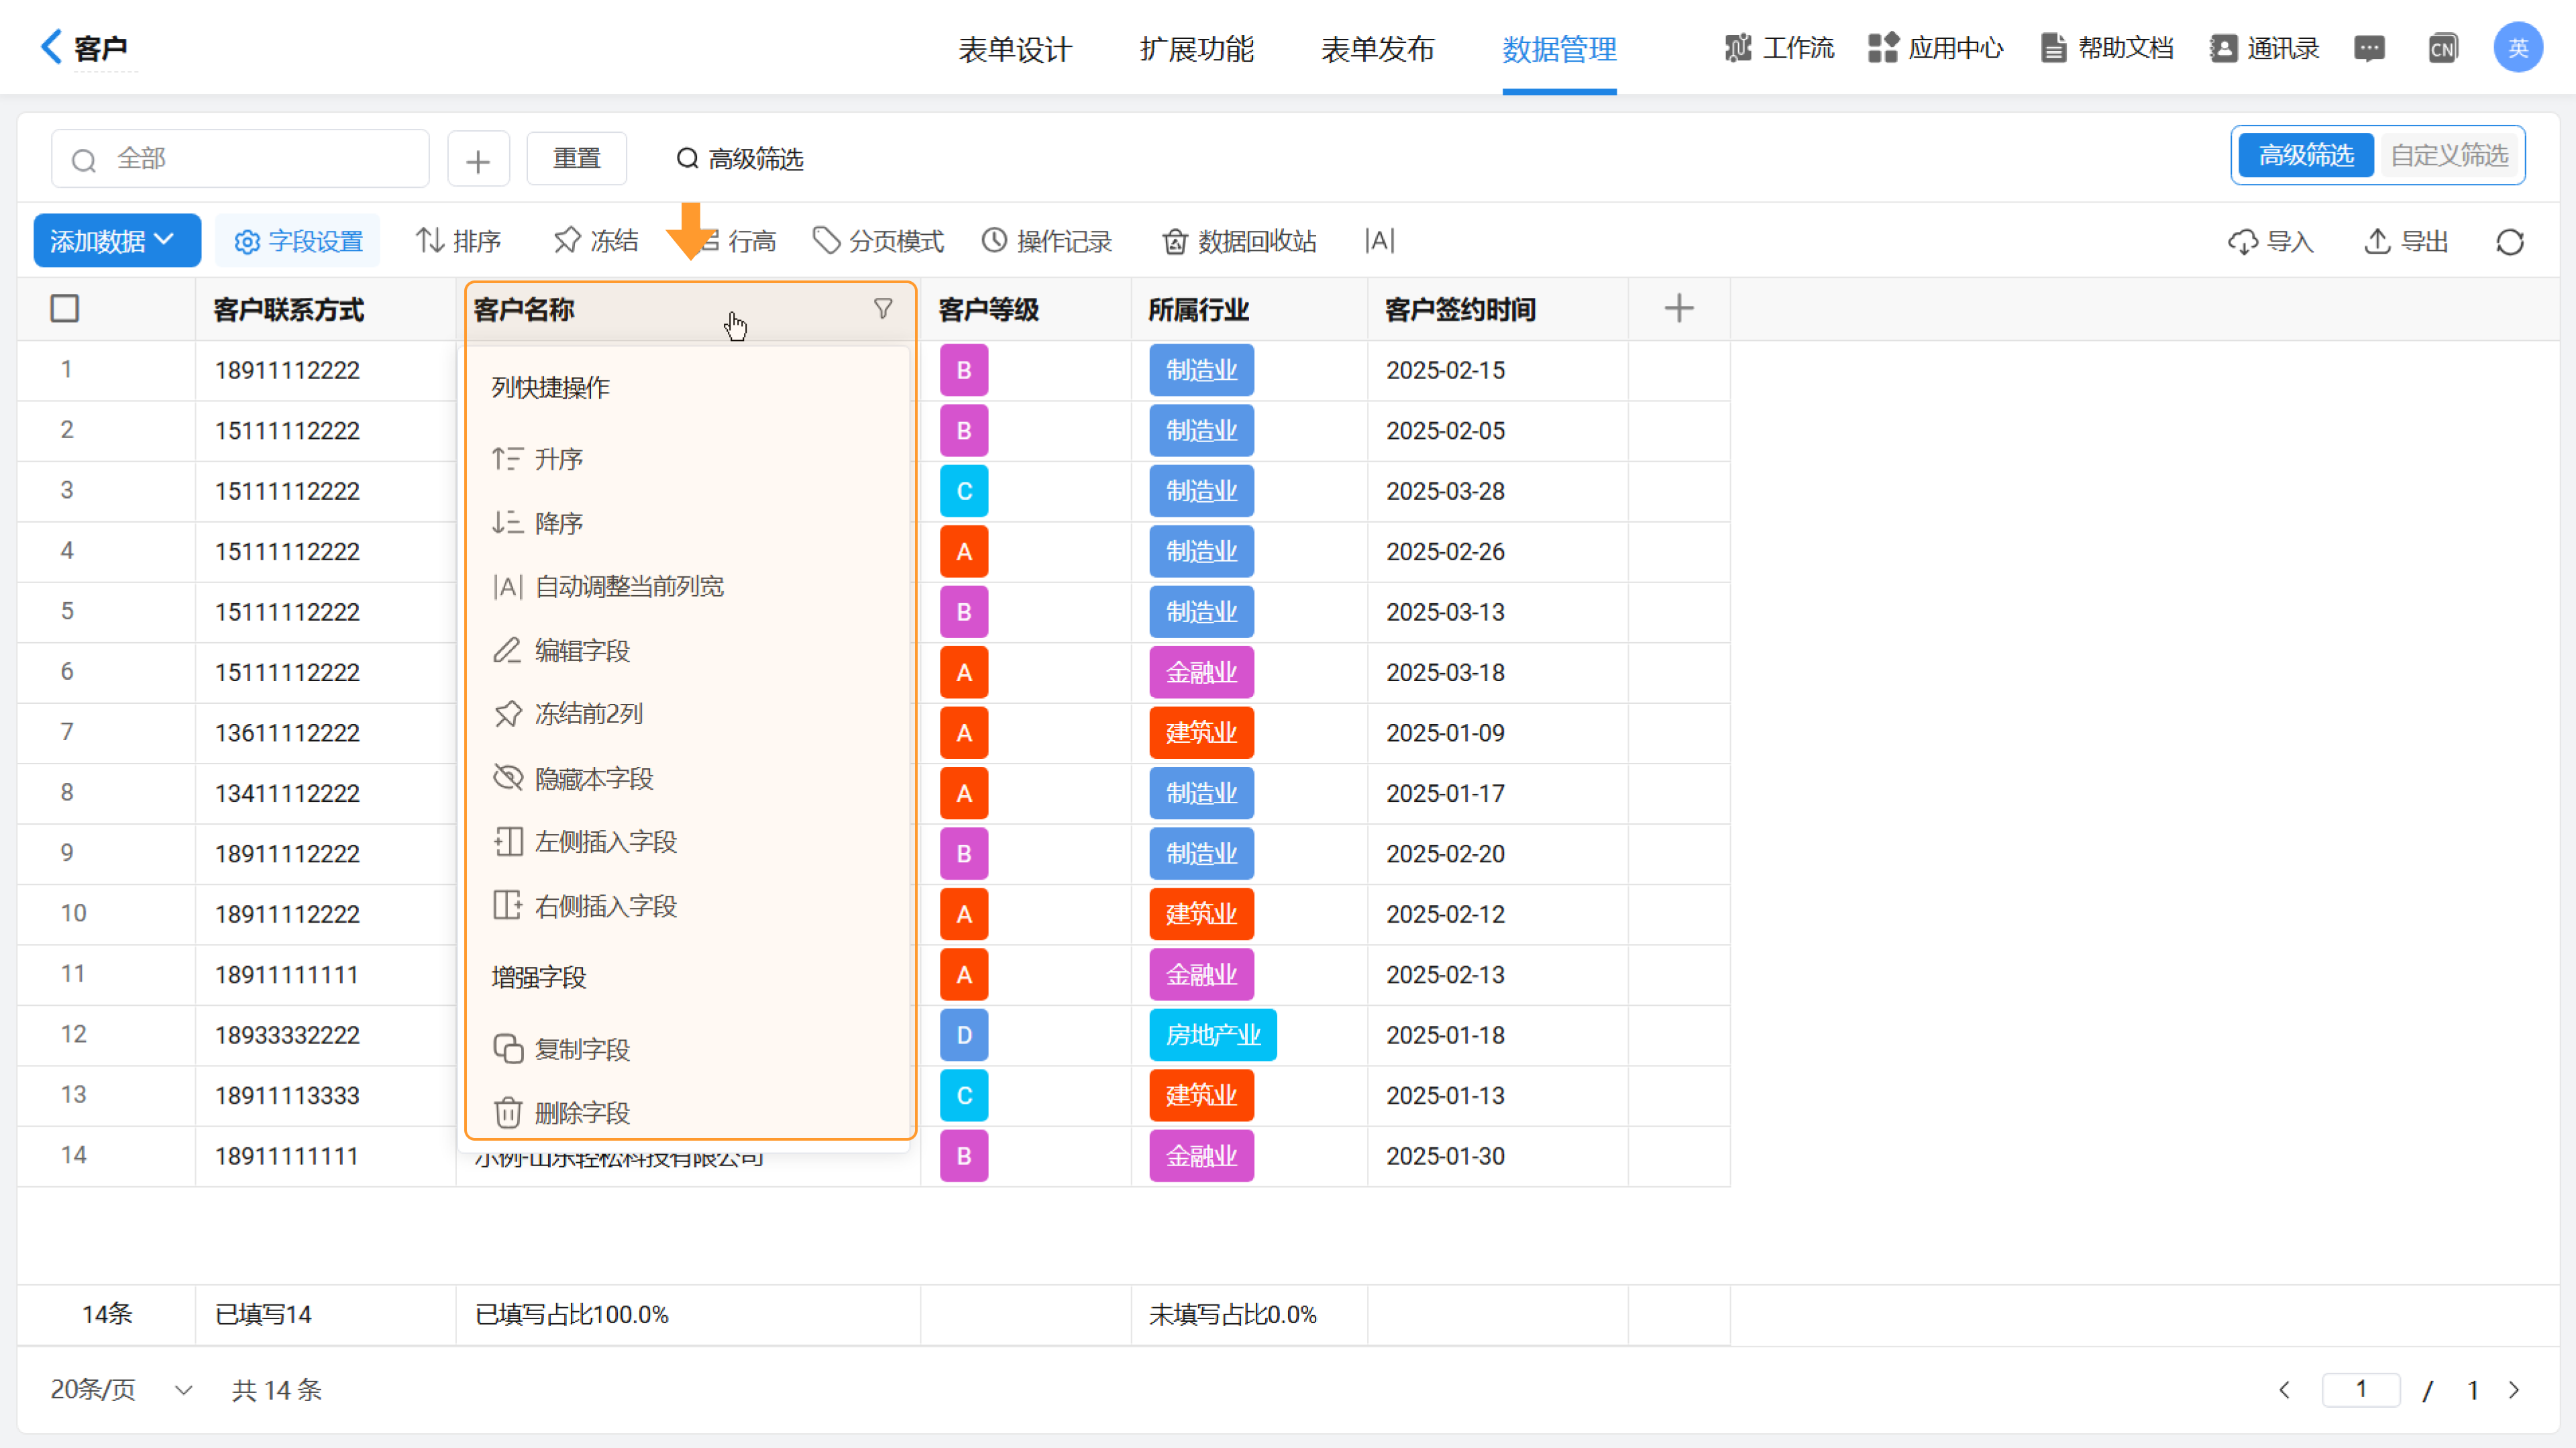
Task: Click 冻结 freeze toolbar item
Action: coord(595,241)
